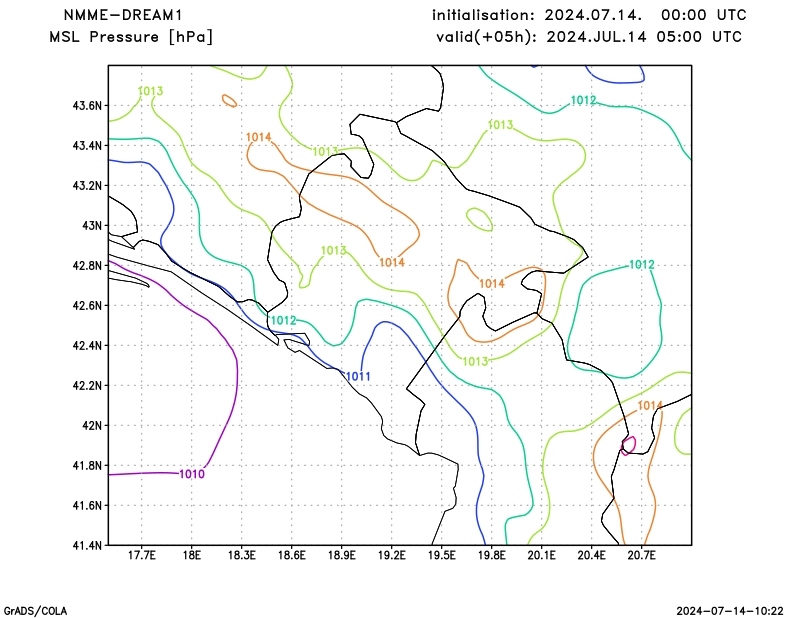Screen dimensions: 800x618
Task: Select the valid(+05h) 05:00 UTC line
Action: [x=589, y=37]
